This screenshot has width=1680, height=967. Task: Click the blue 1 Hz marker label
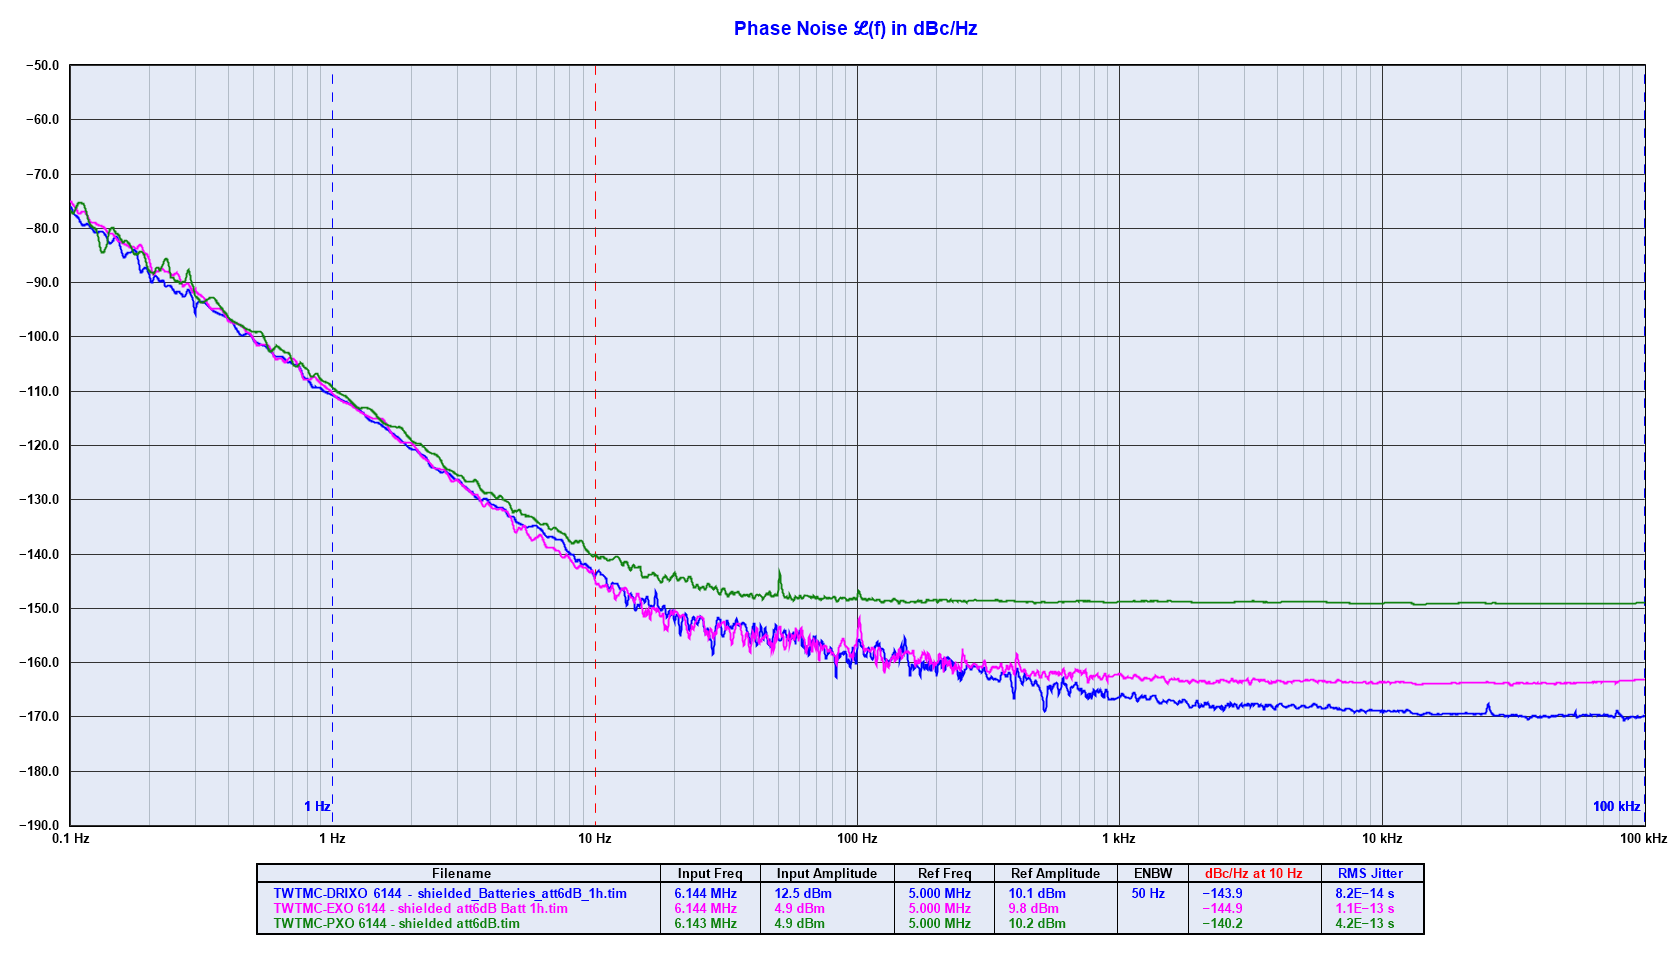tap(317, 807)
